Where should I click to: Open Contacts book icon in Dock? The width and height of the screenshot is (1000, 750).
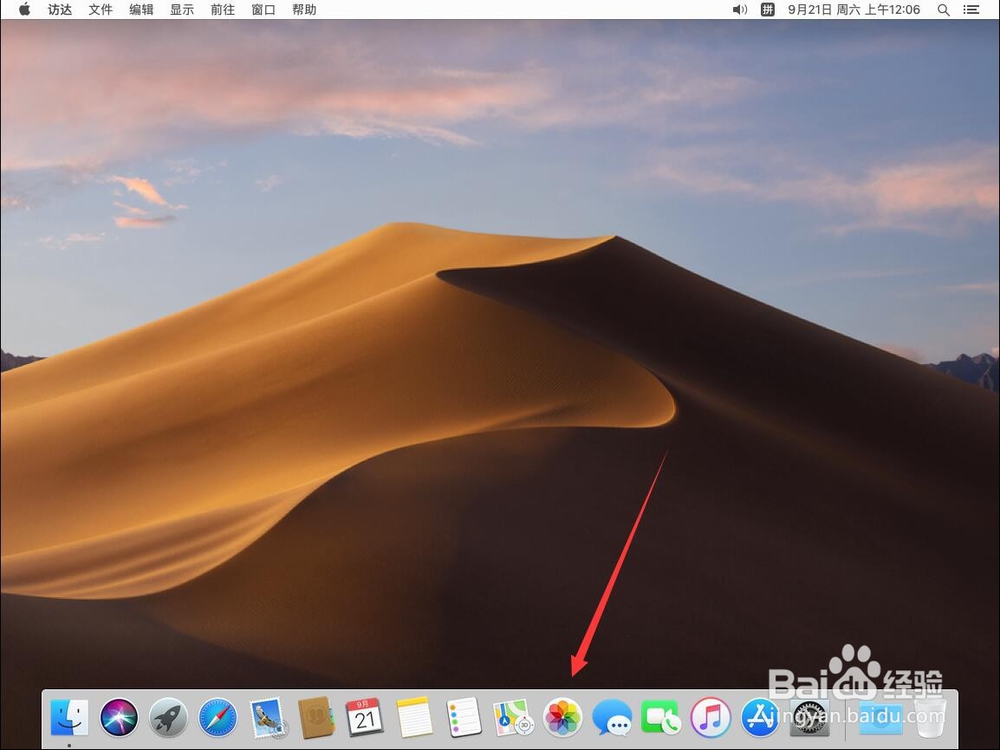pyautogui.click(x=316, y=717)
